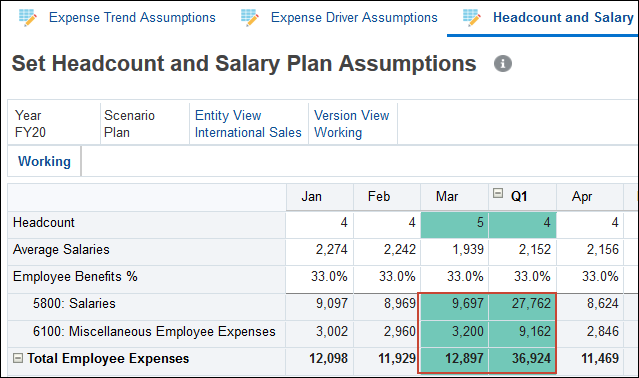Click the Feb Miscellaneous Expenses cell 2,960
This screenshot has width=639, height=378.
coord(387,334)
